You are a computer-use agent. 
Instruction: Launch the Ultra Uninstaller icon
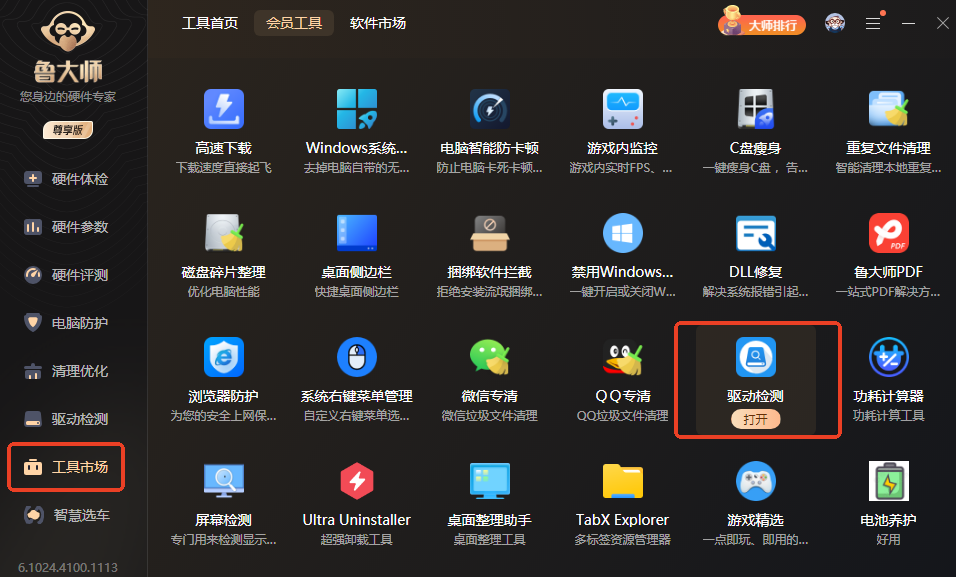tap(356, 482)
